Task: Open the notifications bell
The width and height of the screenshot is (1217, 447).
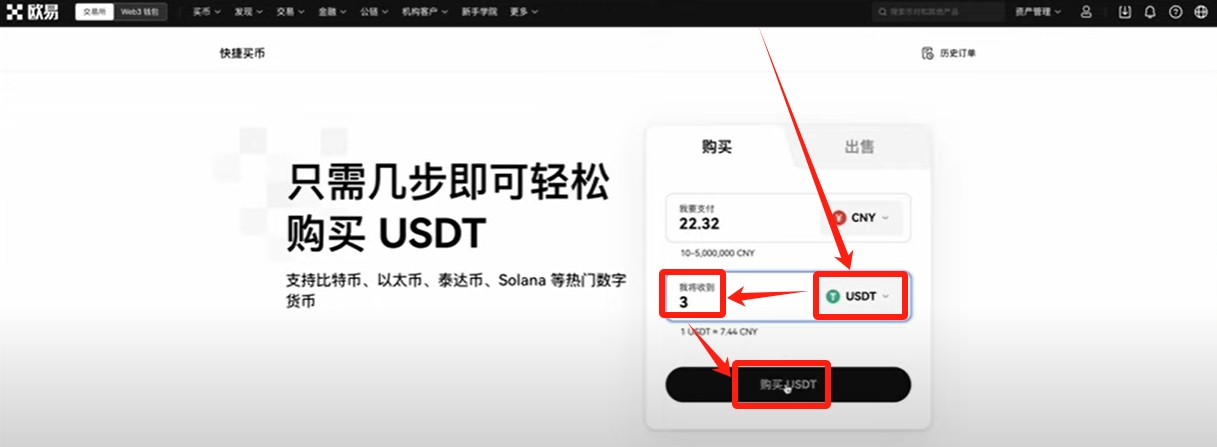Action: click(1150, 12)
